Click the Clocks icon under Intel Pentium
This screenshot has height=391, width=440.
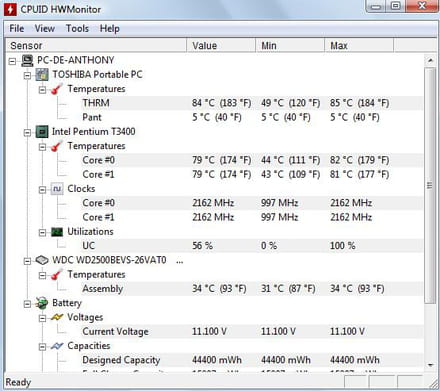pos(57,189)
